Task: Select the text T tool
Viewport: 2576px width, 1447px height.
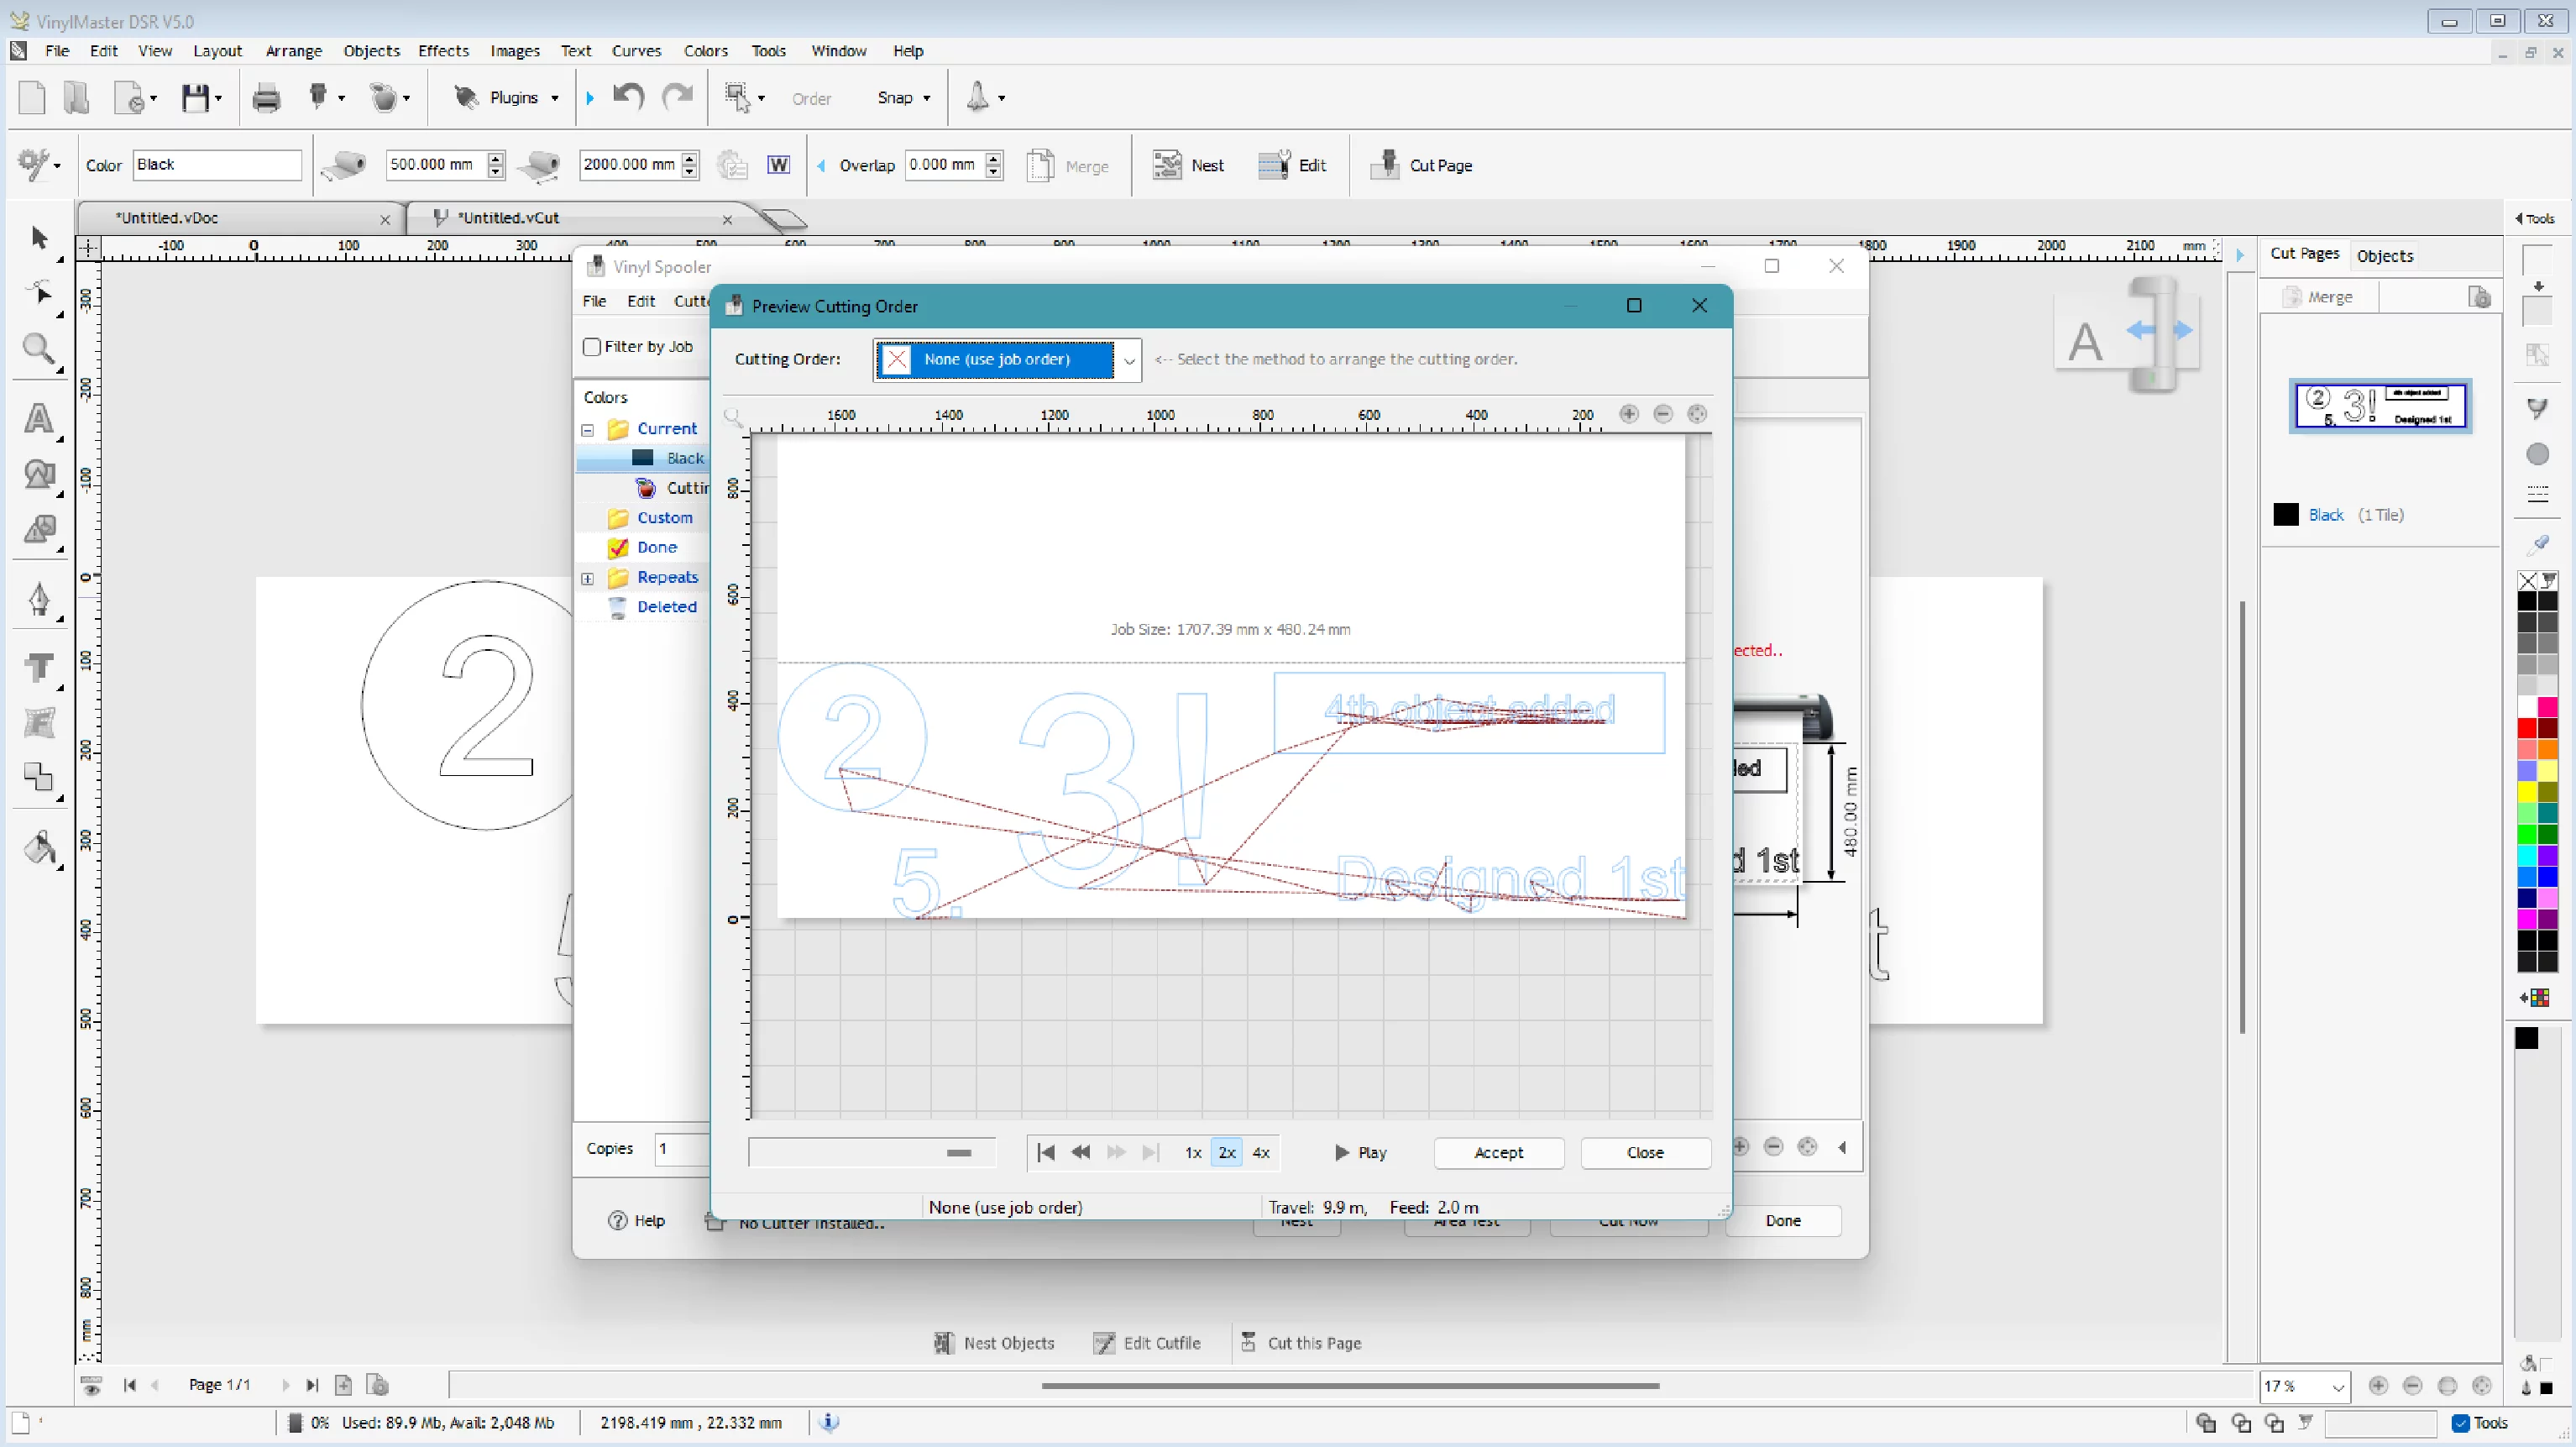Action: 39,667
